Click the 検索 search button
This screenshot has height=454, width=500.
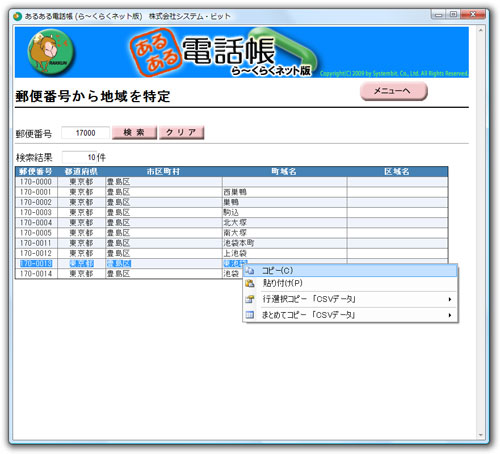coord(134,132)
